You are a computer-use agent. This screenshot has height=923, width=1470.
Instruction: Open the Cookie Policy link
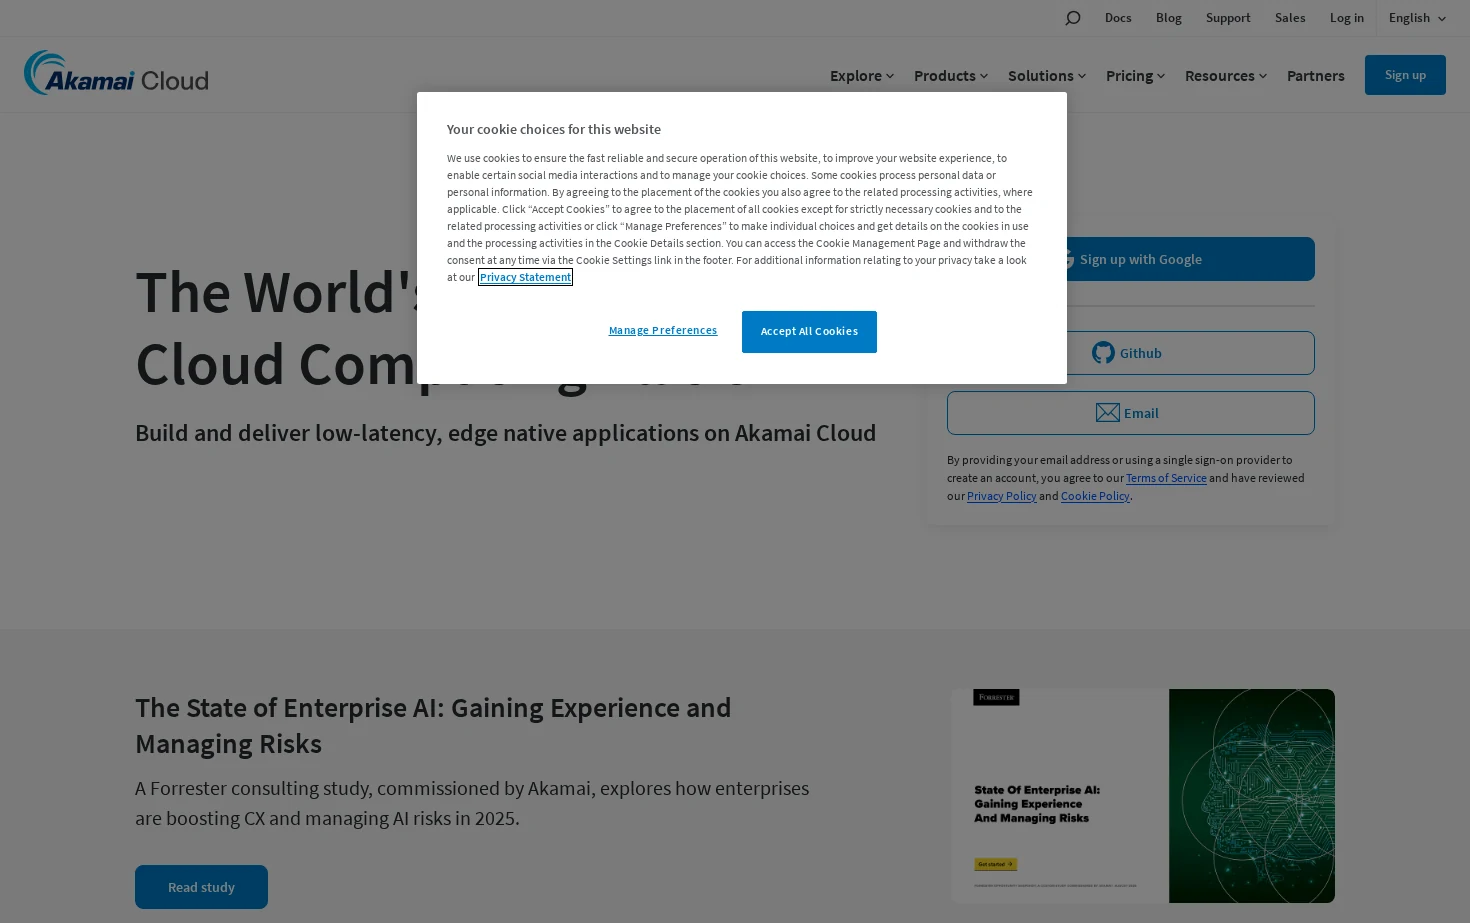tap(1095, 496)
